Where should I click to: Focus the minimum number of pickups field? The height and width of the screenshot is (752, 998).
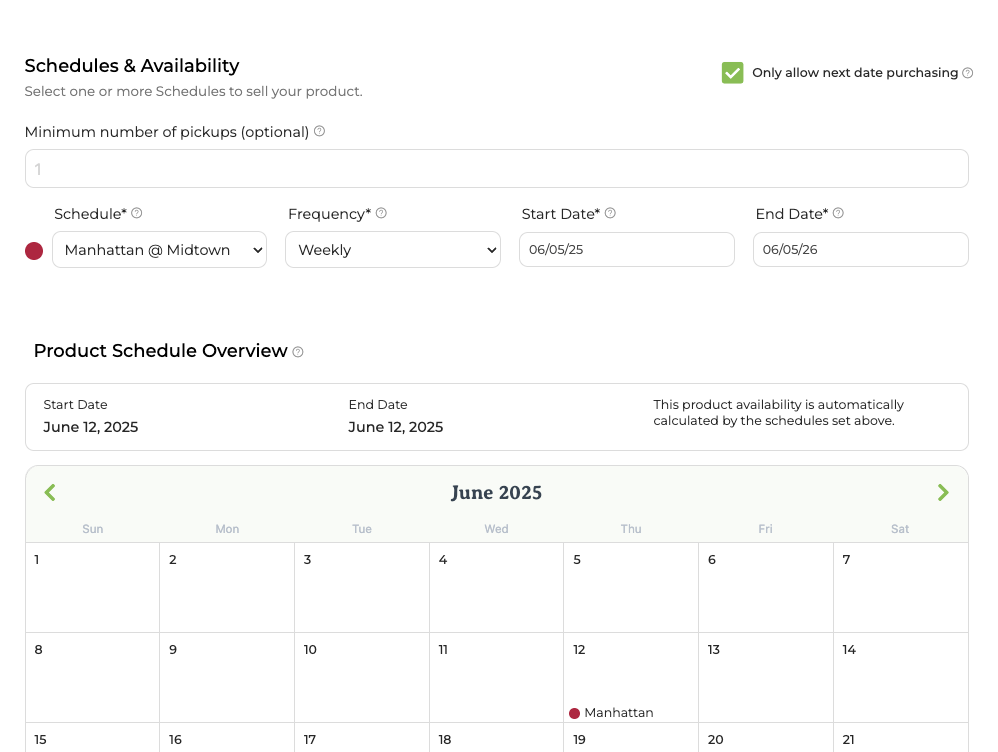point(496,169)
